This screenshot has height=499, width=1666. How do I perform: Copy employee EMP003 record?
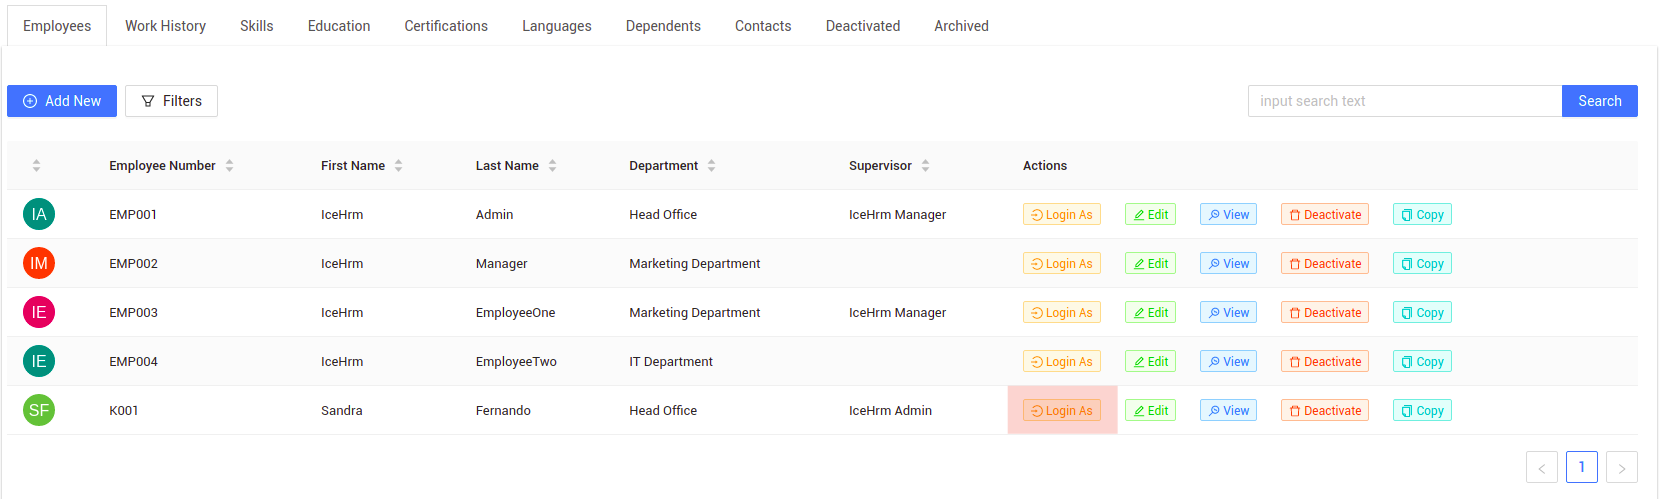[x=1422, y=312]
